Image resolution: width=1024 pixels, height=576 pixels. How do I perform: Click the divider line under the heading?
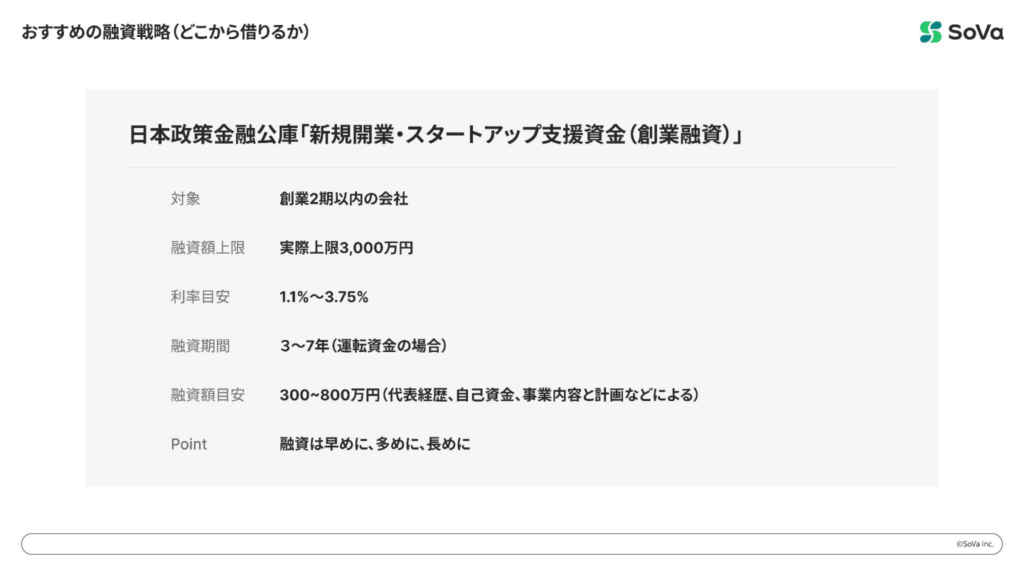pos(511,167)
